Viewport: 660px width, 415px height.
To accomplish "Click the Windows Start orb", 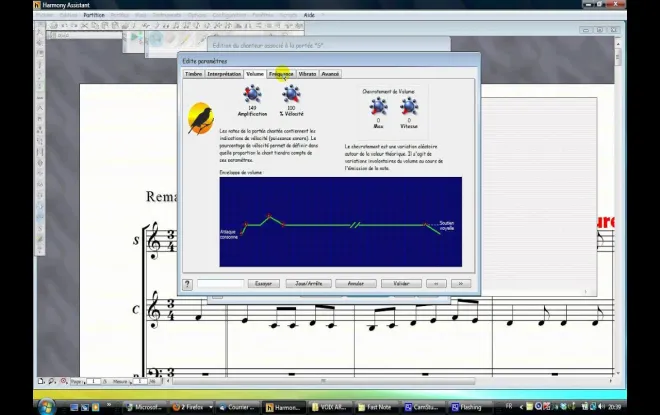I will point(46,407).
